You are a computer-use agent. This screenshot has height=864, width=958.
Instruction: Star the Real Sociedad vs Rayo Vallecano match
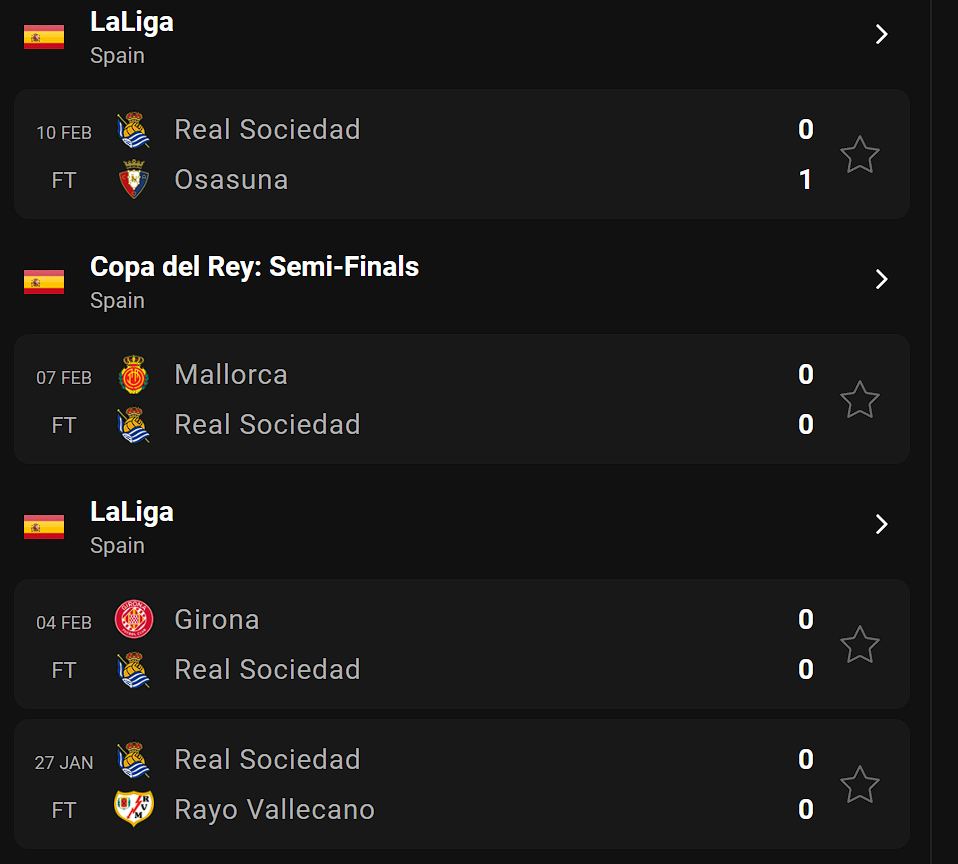[859, 785]
